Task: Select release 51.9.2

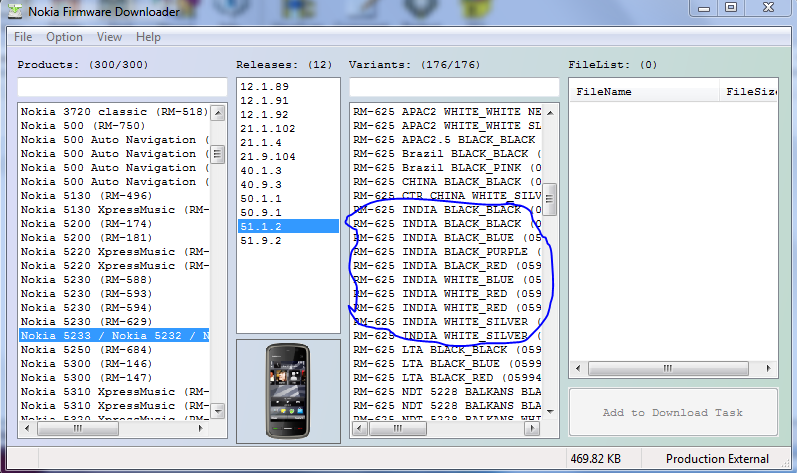Action: pyautogui.click(x=288, y=240)
